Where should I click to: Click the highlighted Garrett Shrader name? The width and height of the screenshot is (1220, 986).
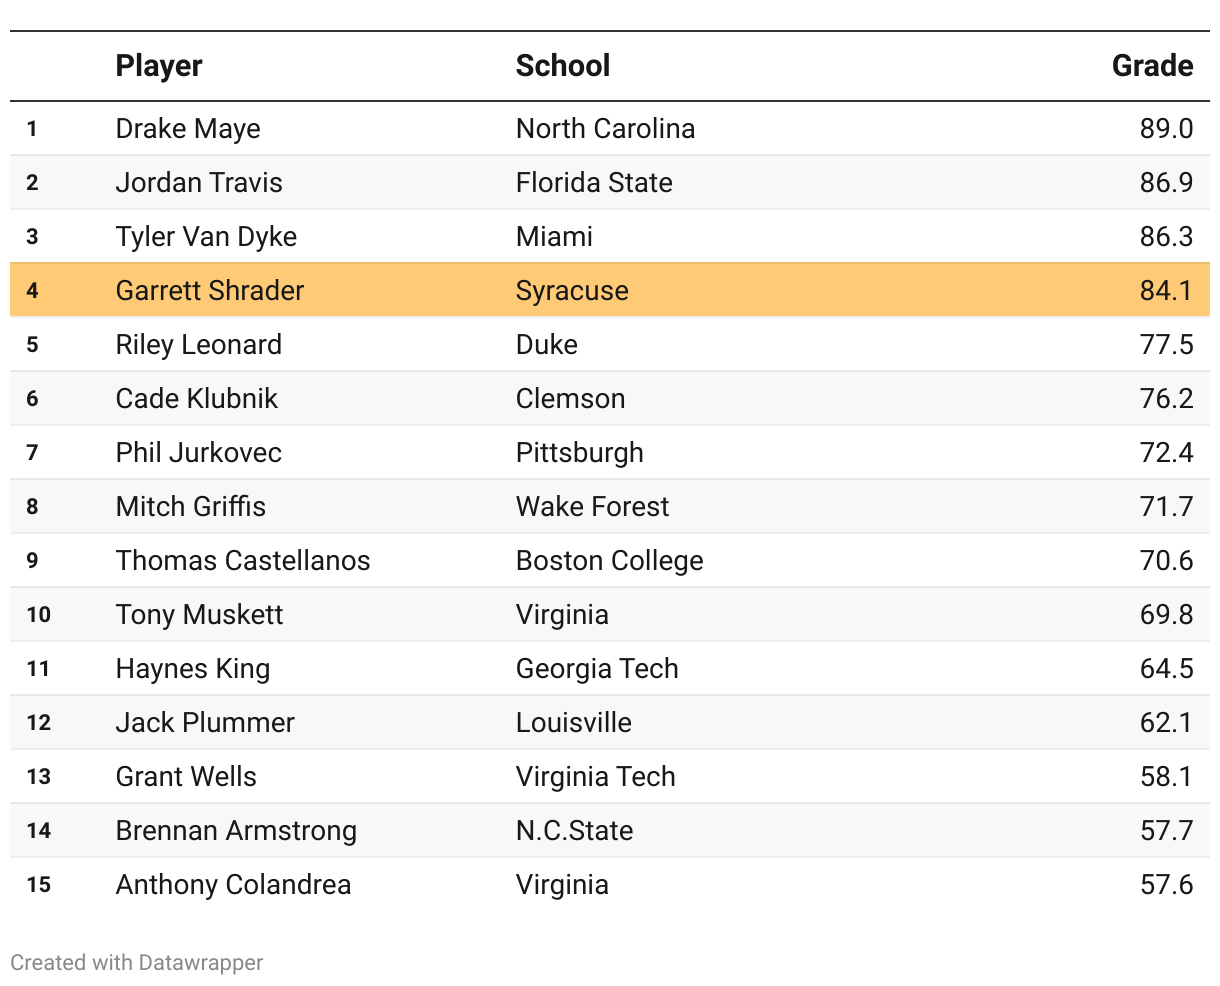[210, 291]
